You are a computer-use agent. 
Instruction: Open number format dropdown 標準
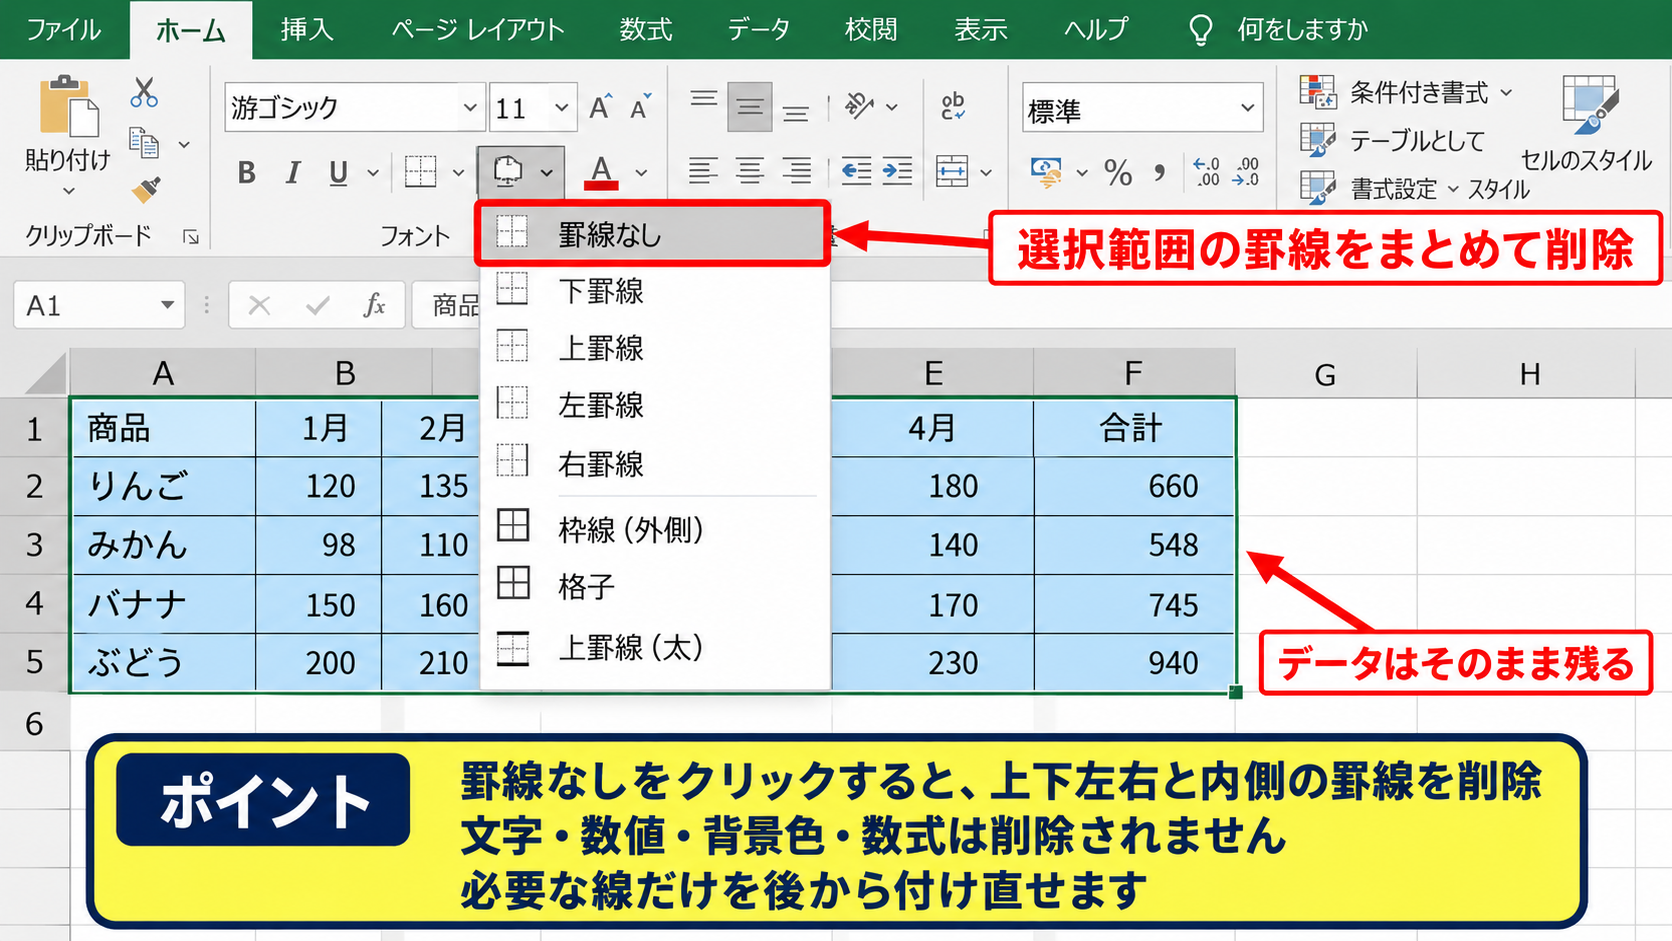1247,107
